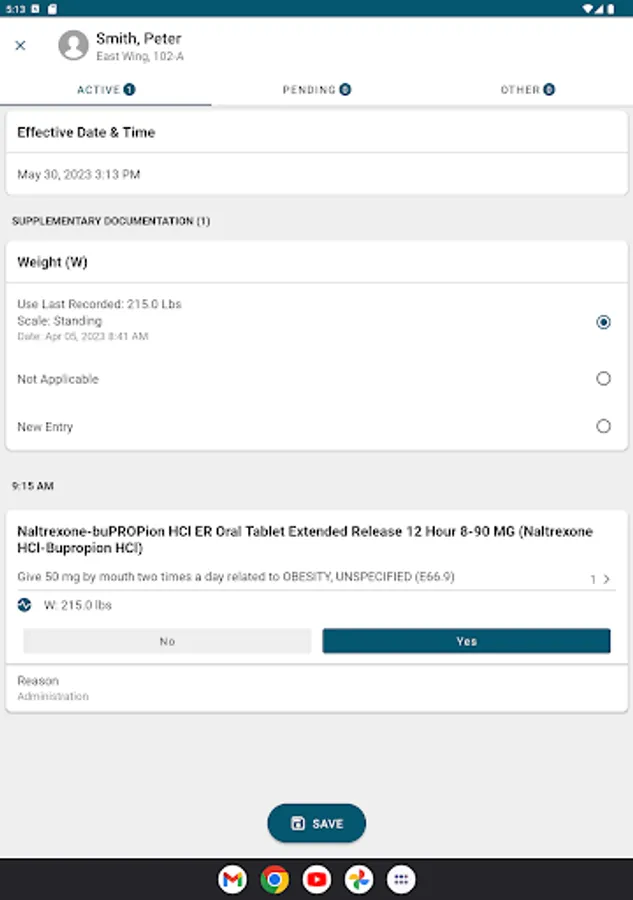
Task: Switch to the Pending tab
Action: pyautogui.click(x=316, y=90)
